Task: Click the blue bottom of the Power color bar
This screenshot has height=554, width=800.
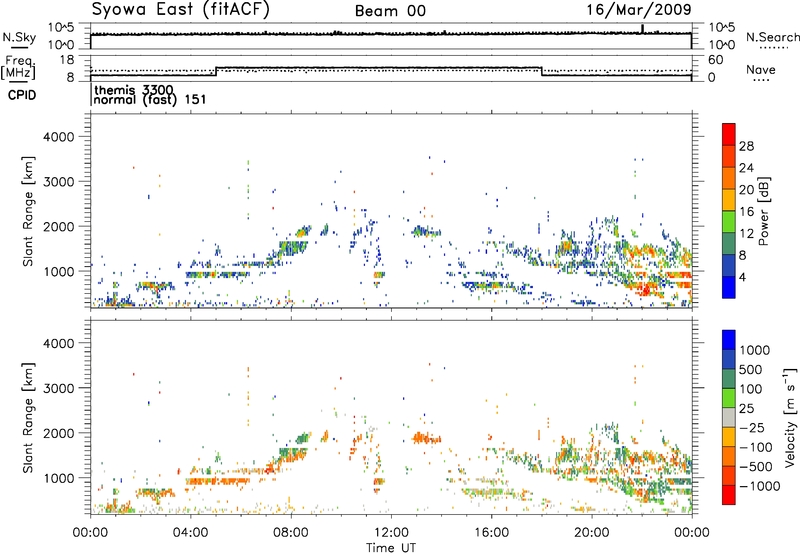Action: point(729,287)
